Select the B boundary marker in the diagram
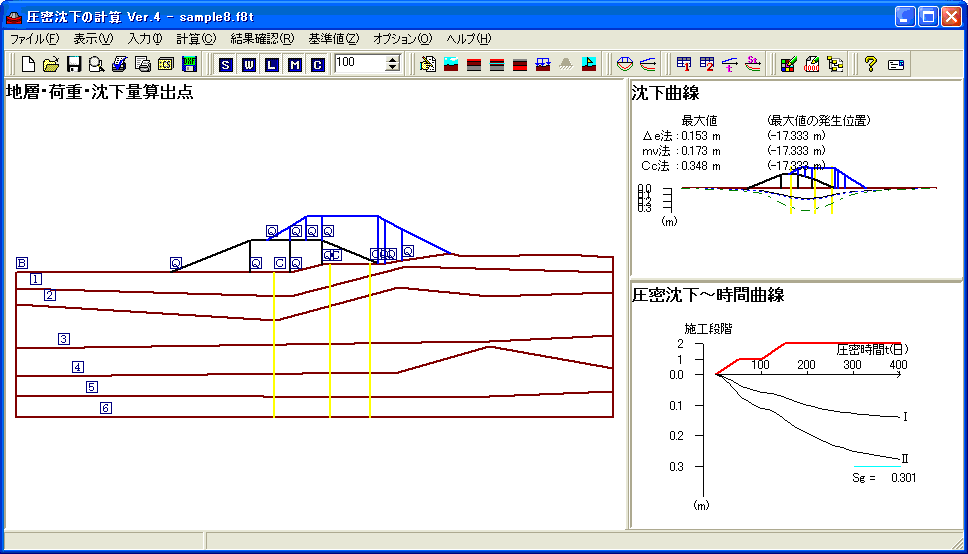 point(22,263)
